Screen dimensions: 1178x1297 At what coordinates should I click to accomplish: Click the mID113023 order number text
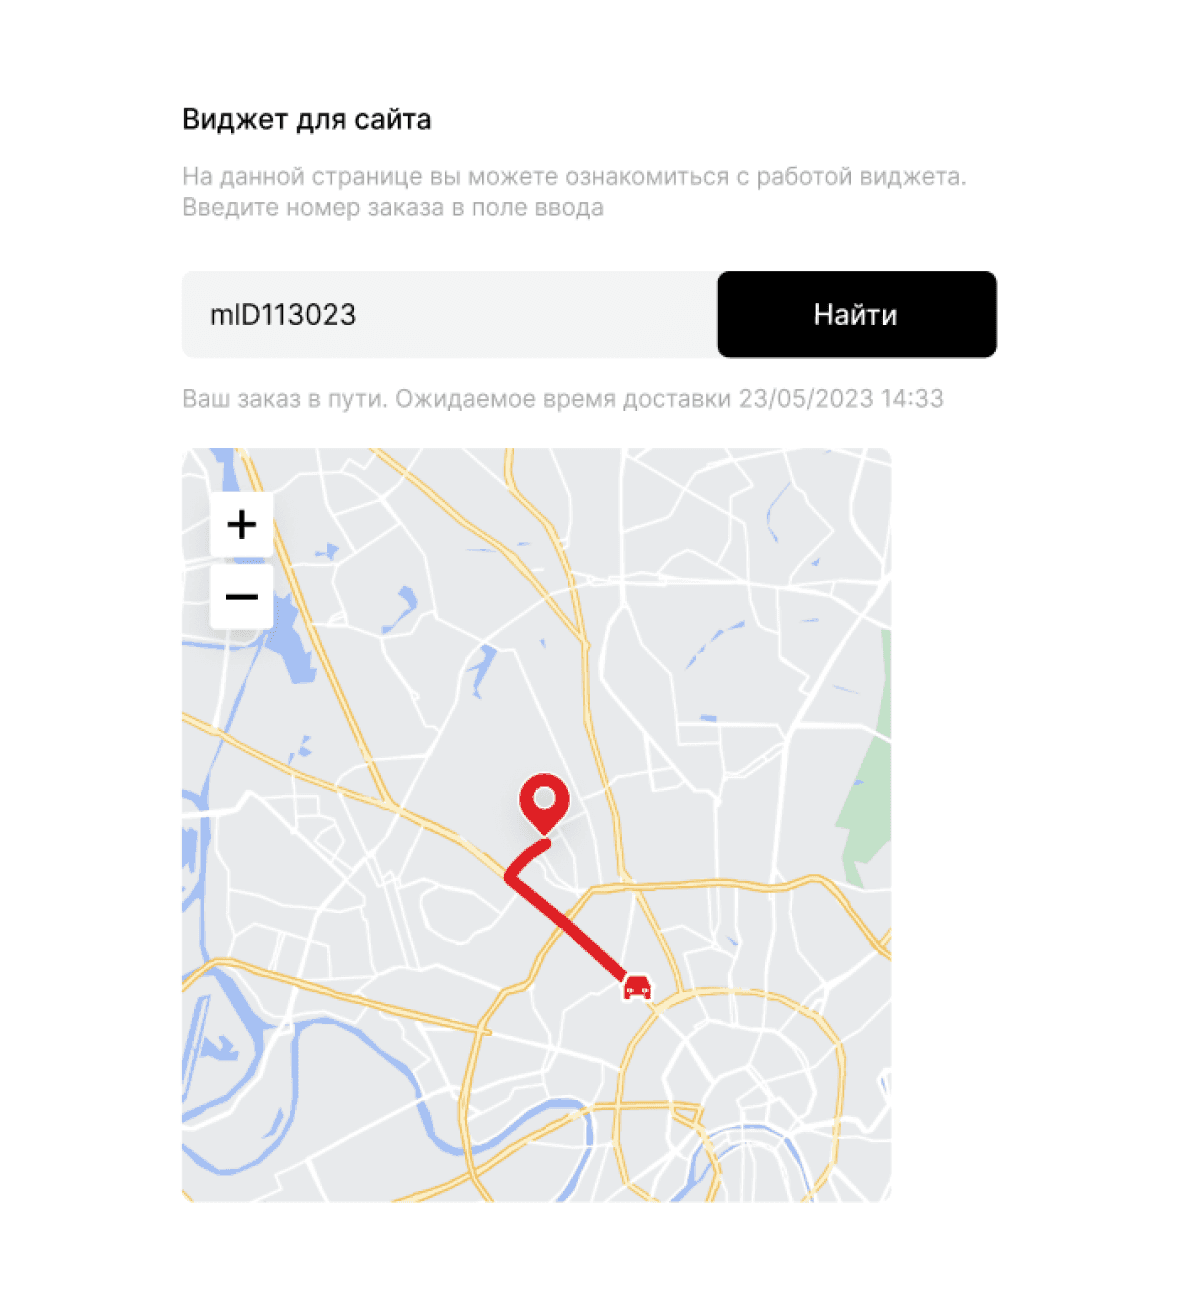point(283,315)
